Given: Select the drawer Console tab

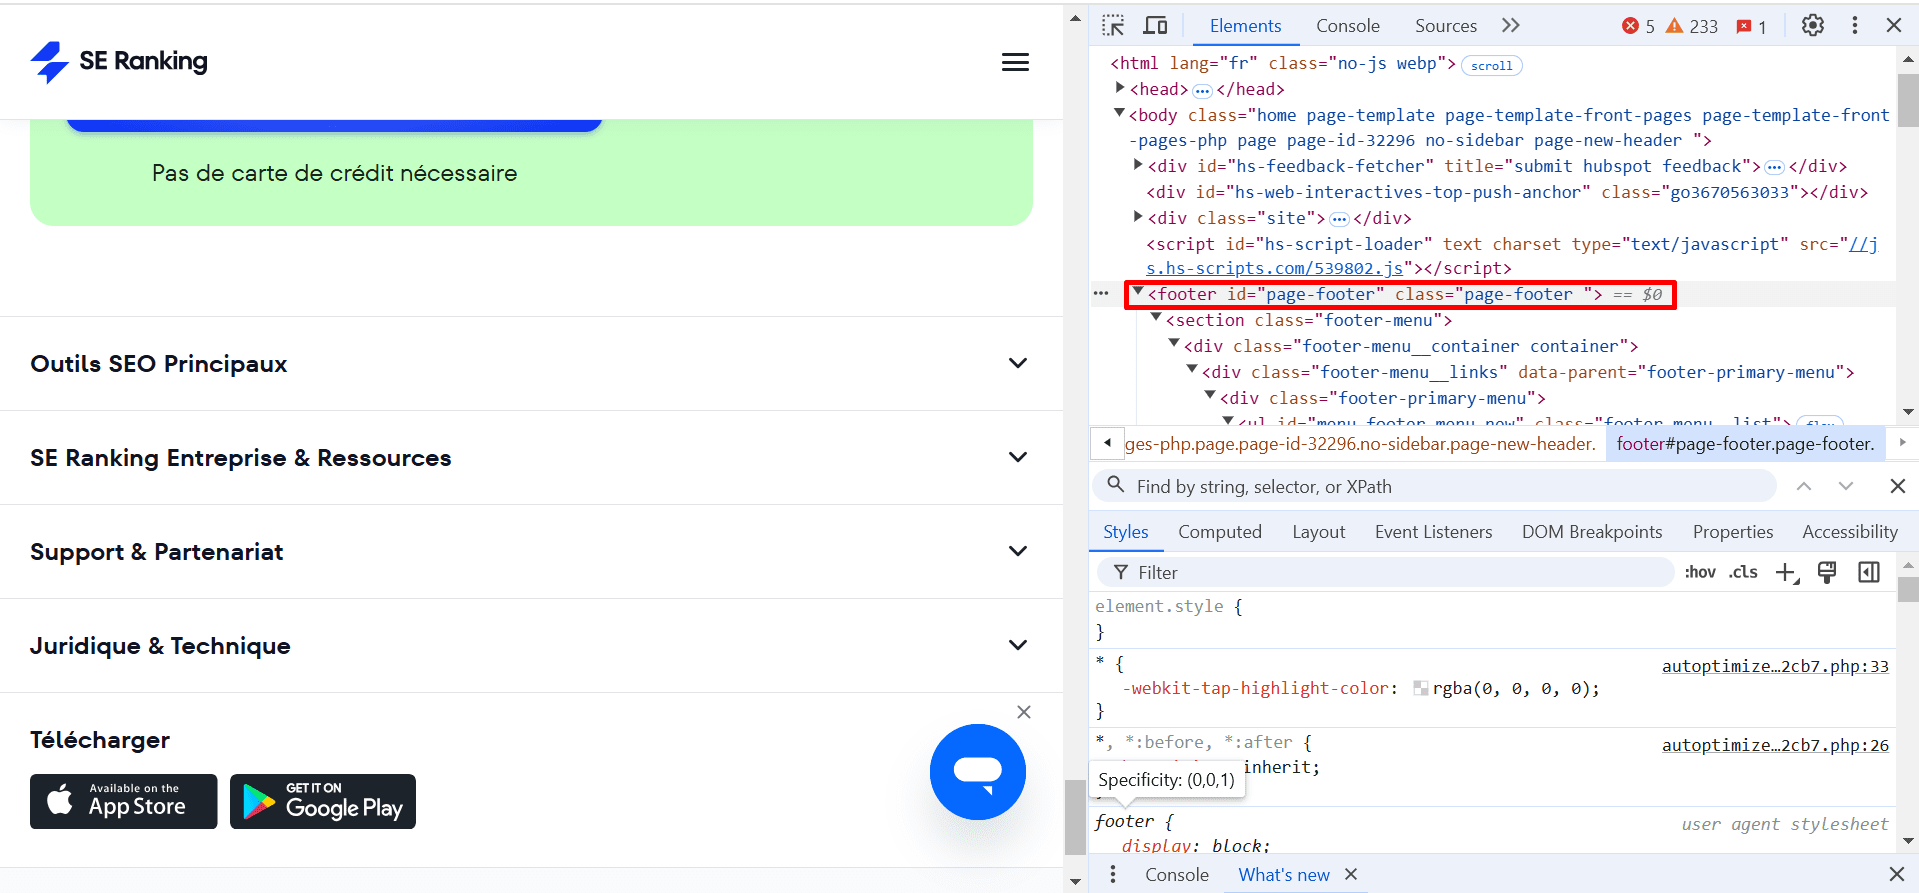Looking at the screenshot, I should pos(1176,875).
